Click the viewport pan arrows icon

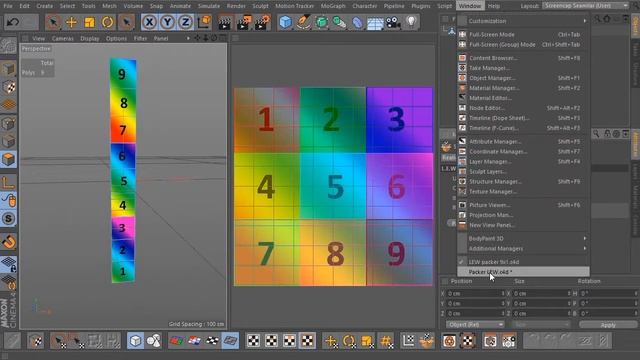(x=197, y=38)
